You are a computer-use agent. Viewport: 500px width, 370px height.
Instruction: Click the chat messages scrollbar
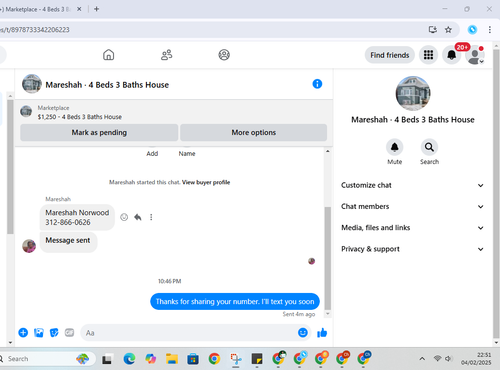point(328,258)
